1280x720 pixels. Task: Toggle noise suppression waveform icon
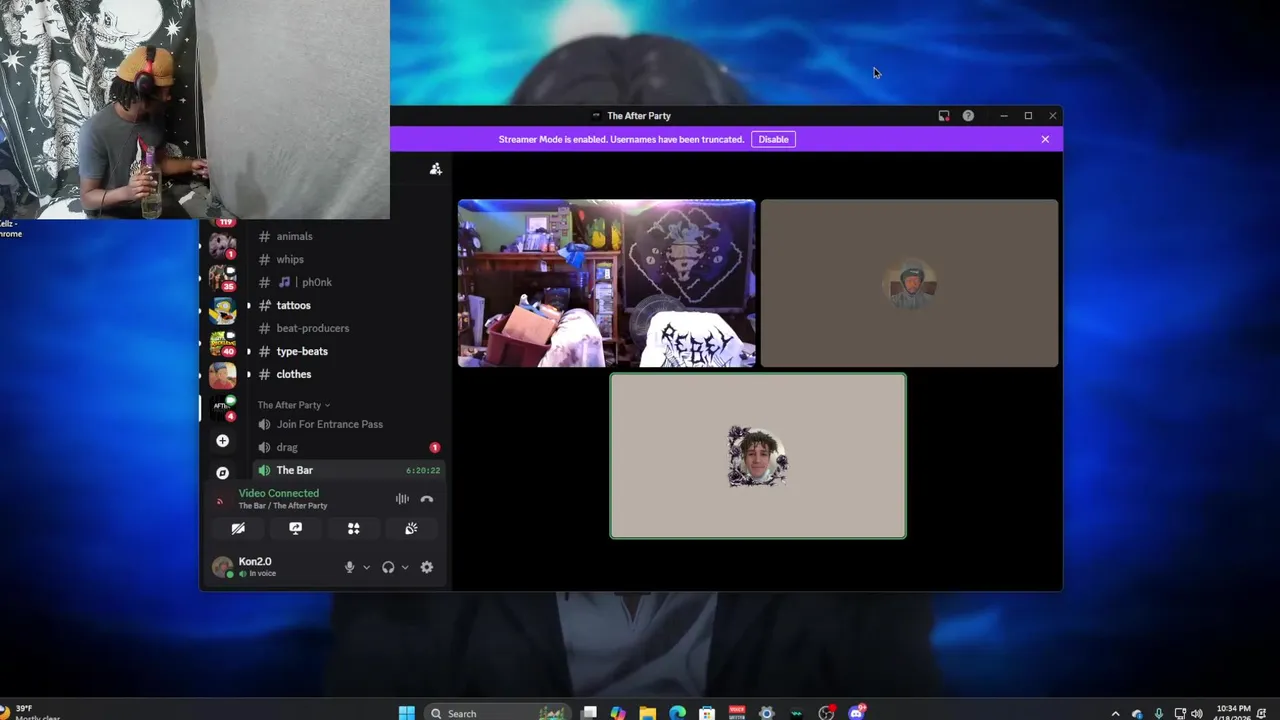(x=402, y=499)
